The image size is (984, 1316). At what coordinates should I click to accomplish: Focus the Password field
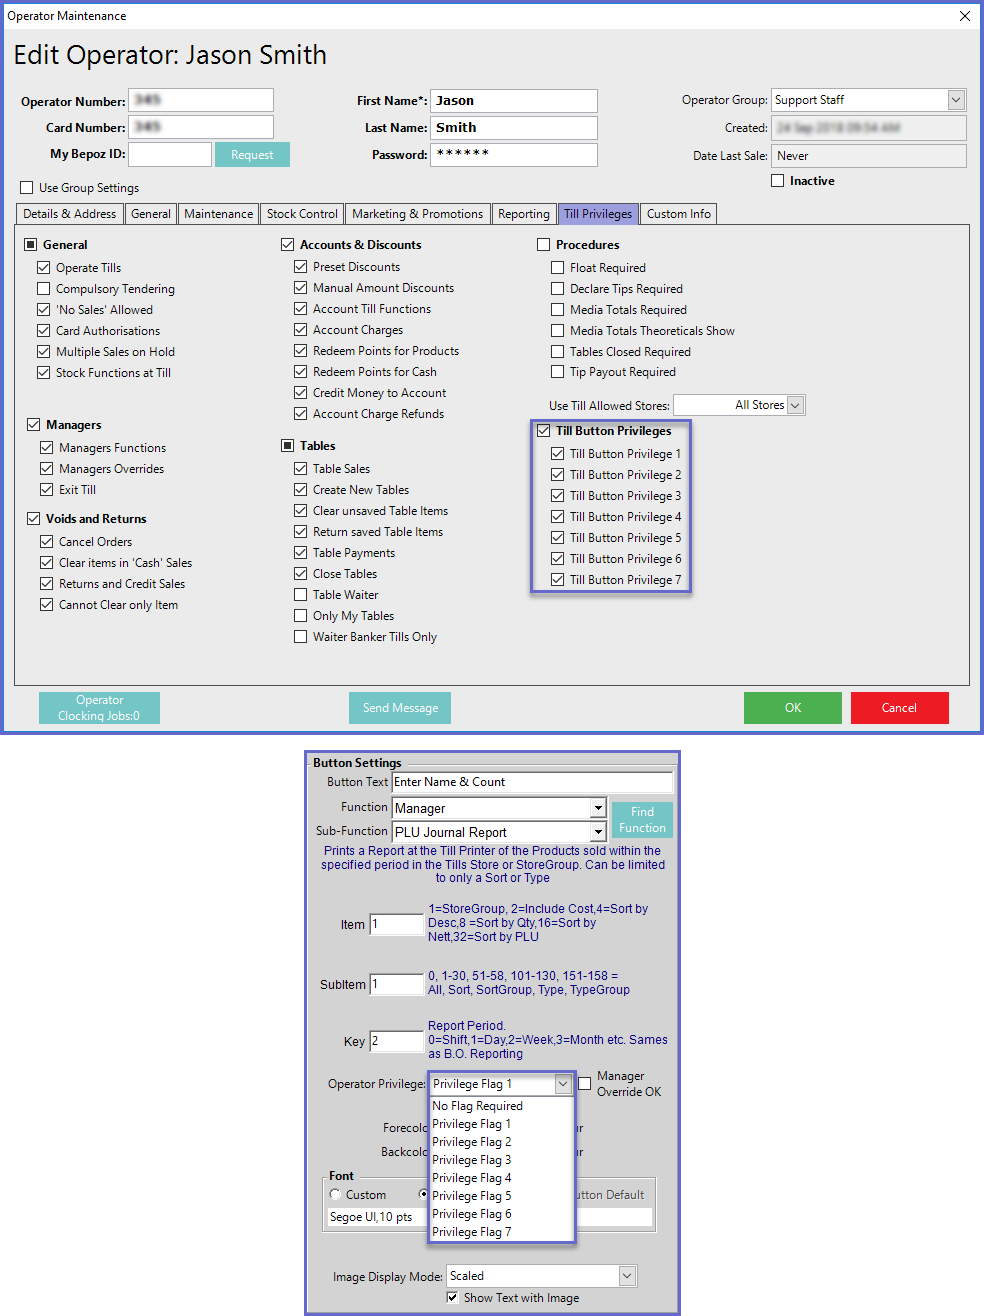click(514, 155)
